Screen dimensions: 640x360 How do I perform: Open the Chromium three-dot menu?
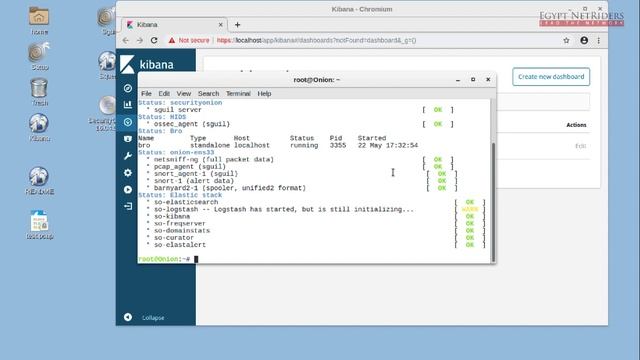[598, 40]
